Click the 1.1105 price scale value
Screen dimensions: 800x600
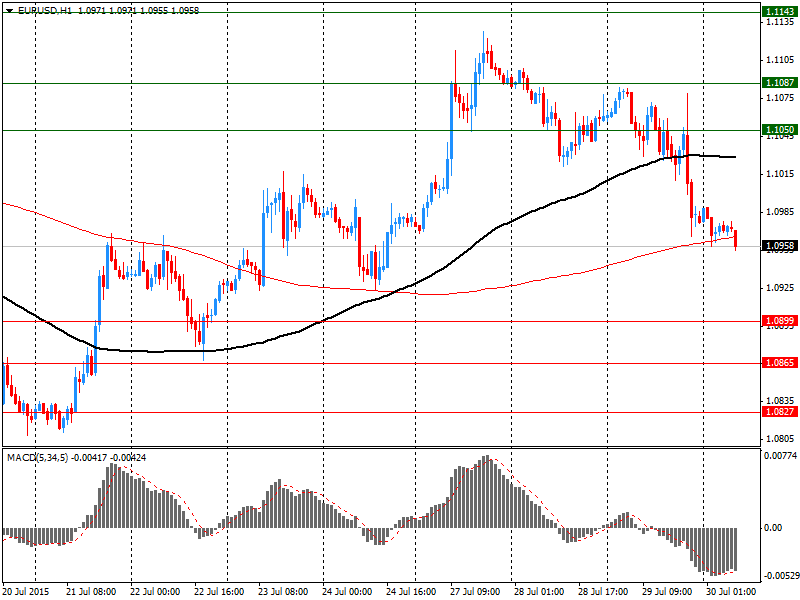tap(780, 60)
